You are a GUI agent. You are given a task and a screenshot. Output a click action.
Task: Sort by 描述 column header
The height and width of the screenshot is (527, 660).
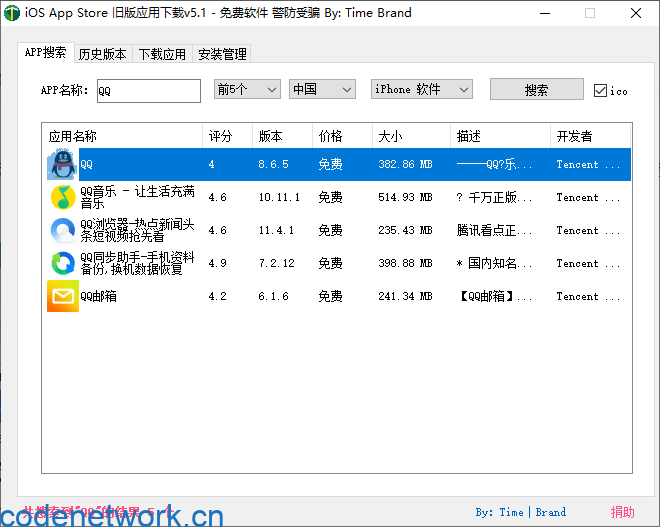pos(500,136)
